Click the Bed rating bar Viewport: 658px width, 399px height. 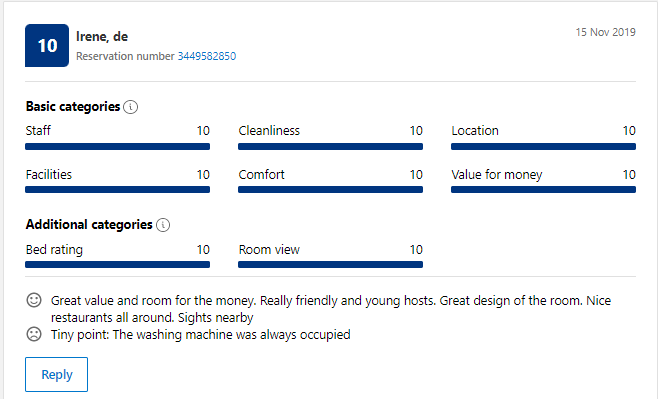point(118,264)
